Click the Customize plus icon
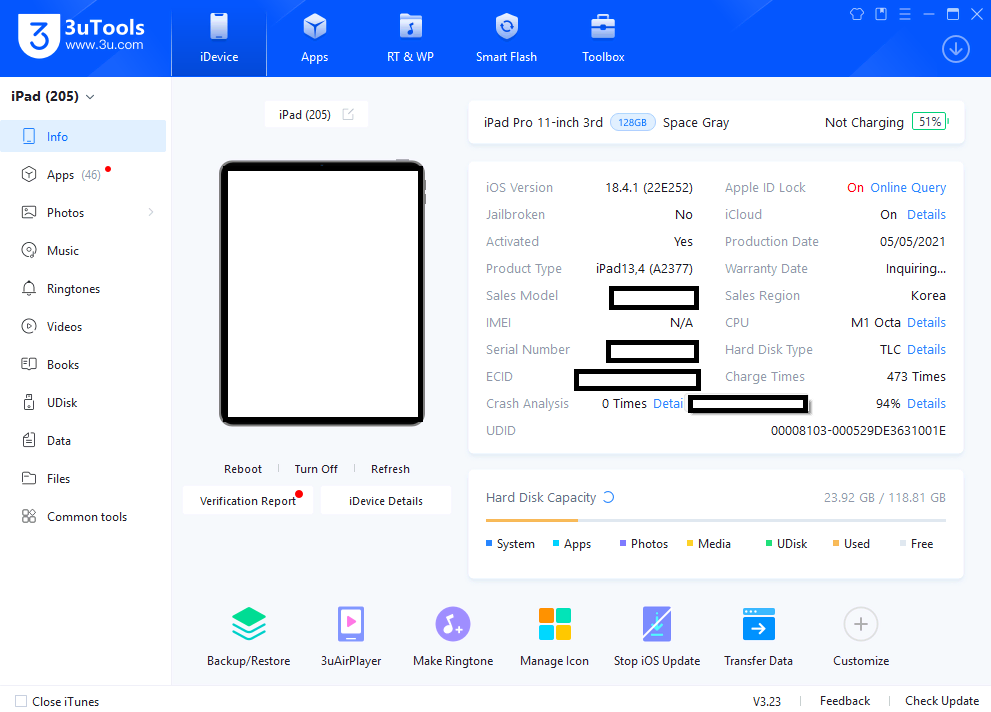This screenshot has width=991, height=712. point(861,624)
